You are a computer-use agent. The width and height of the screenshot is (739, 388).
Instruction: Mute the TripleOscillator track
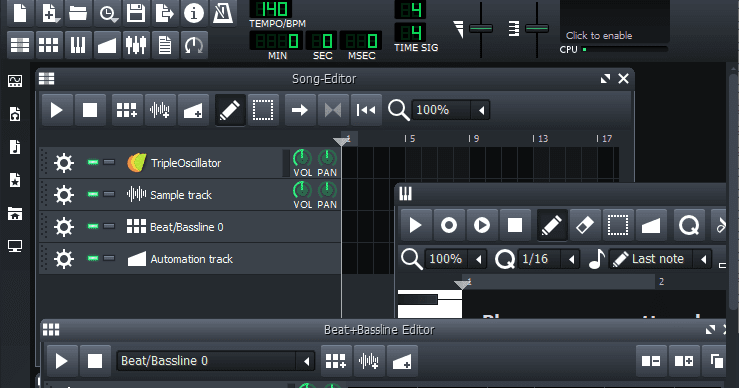93,163
